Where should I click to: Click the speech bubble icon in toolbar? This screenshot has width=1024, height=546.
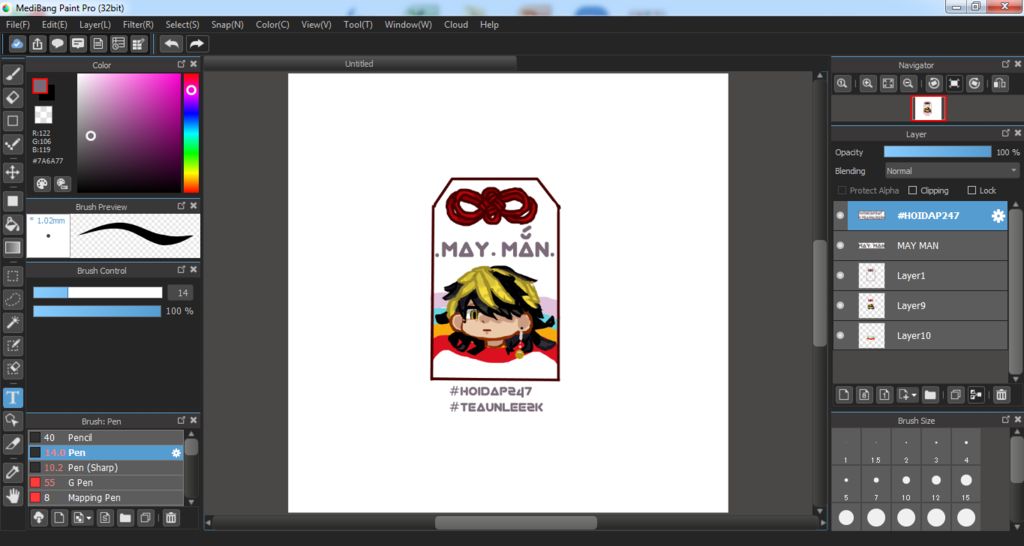tap(57, 44)
